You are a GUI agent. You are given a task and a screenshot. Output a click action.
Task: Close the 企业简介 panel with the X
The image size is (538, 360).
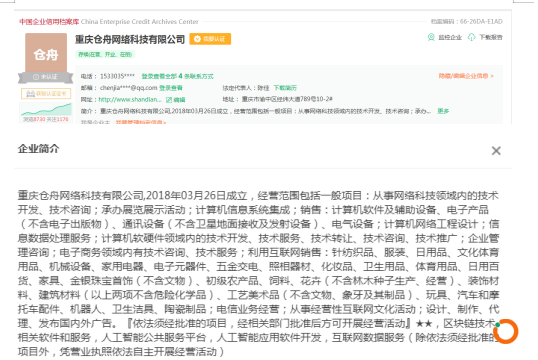click(496, 151)
